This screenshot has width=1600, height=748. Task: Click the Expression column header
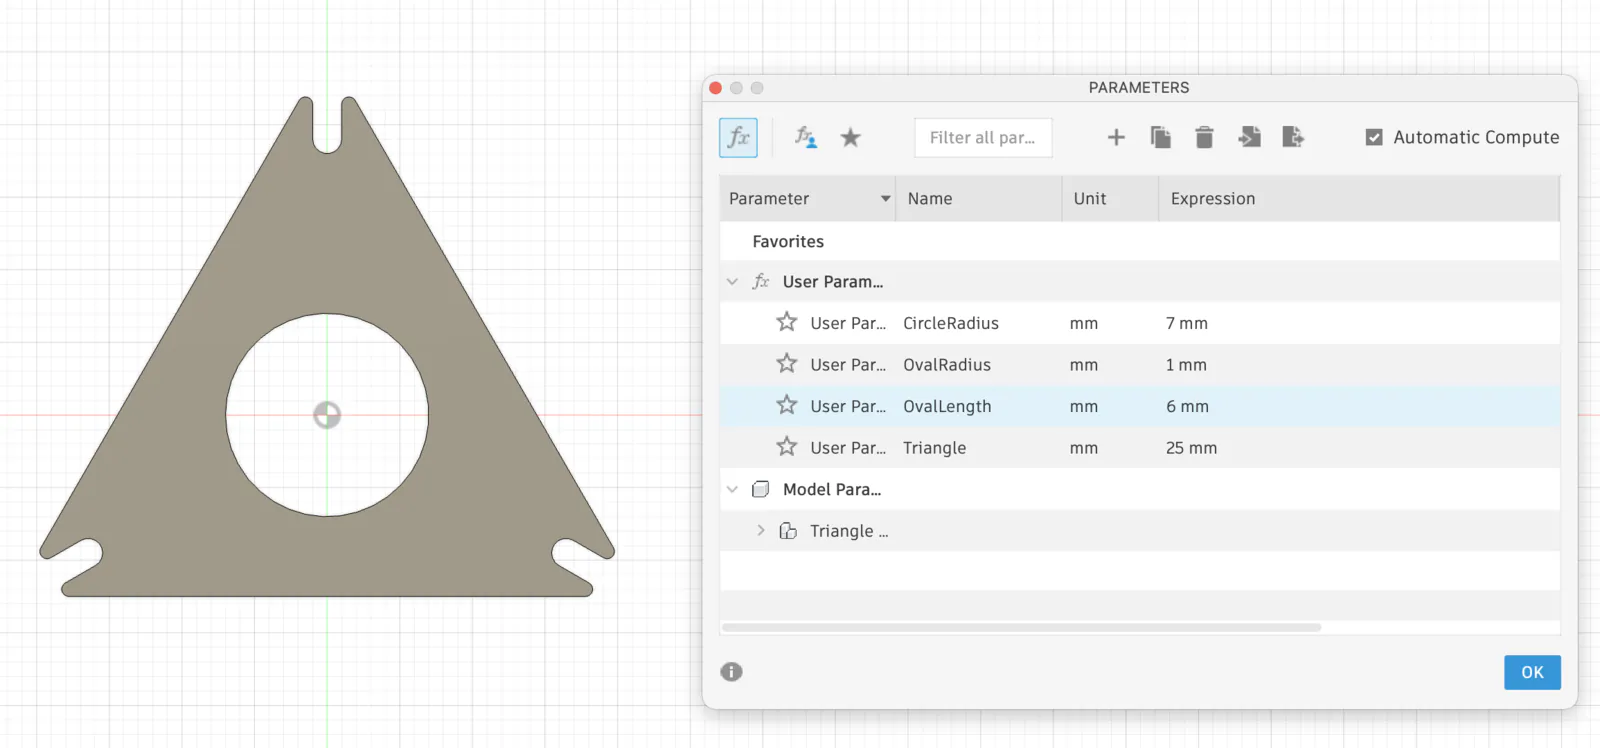click(1358, 199)
